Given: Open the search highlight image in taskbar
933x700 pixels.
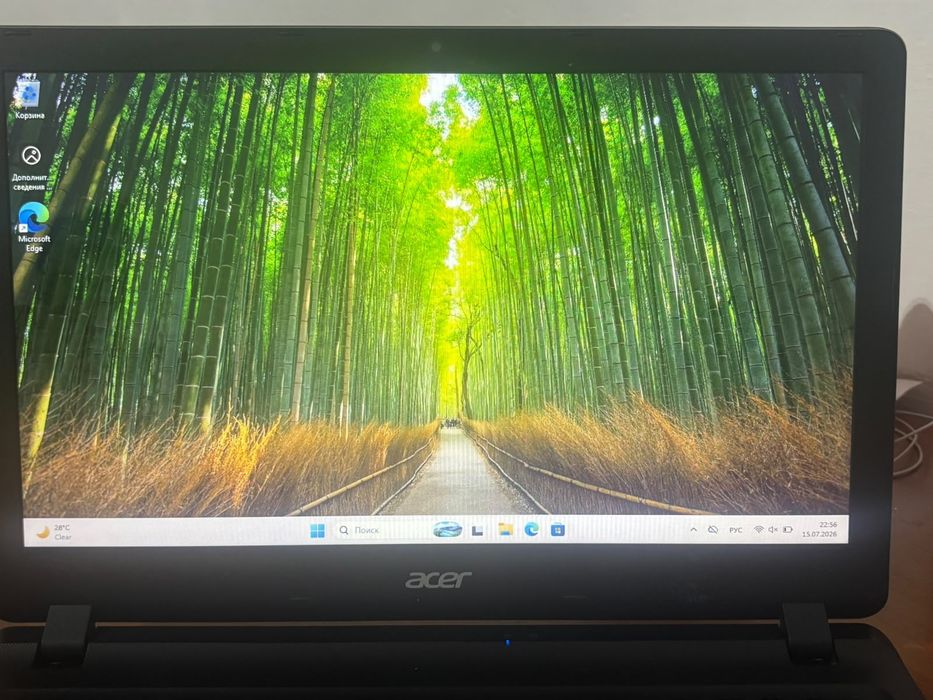Looking at the screenshot, I should coord(447,529).
